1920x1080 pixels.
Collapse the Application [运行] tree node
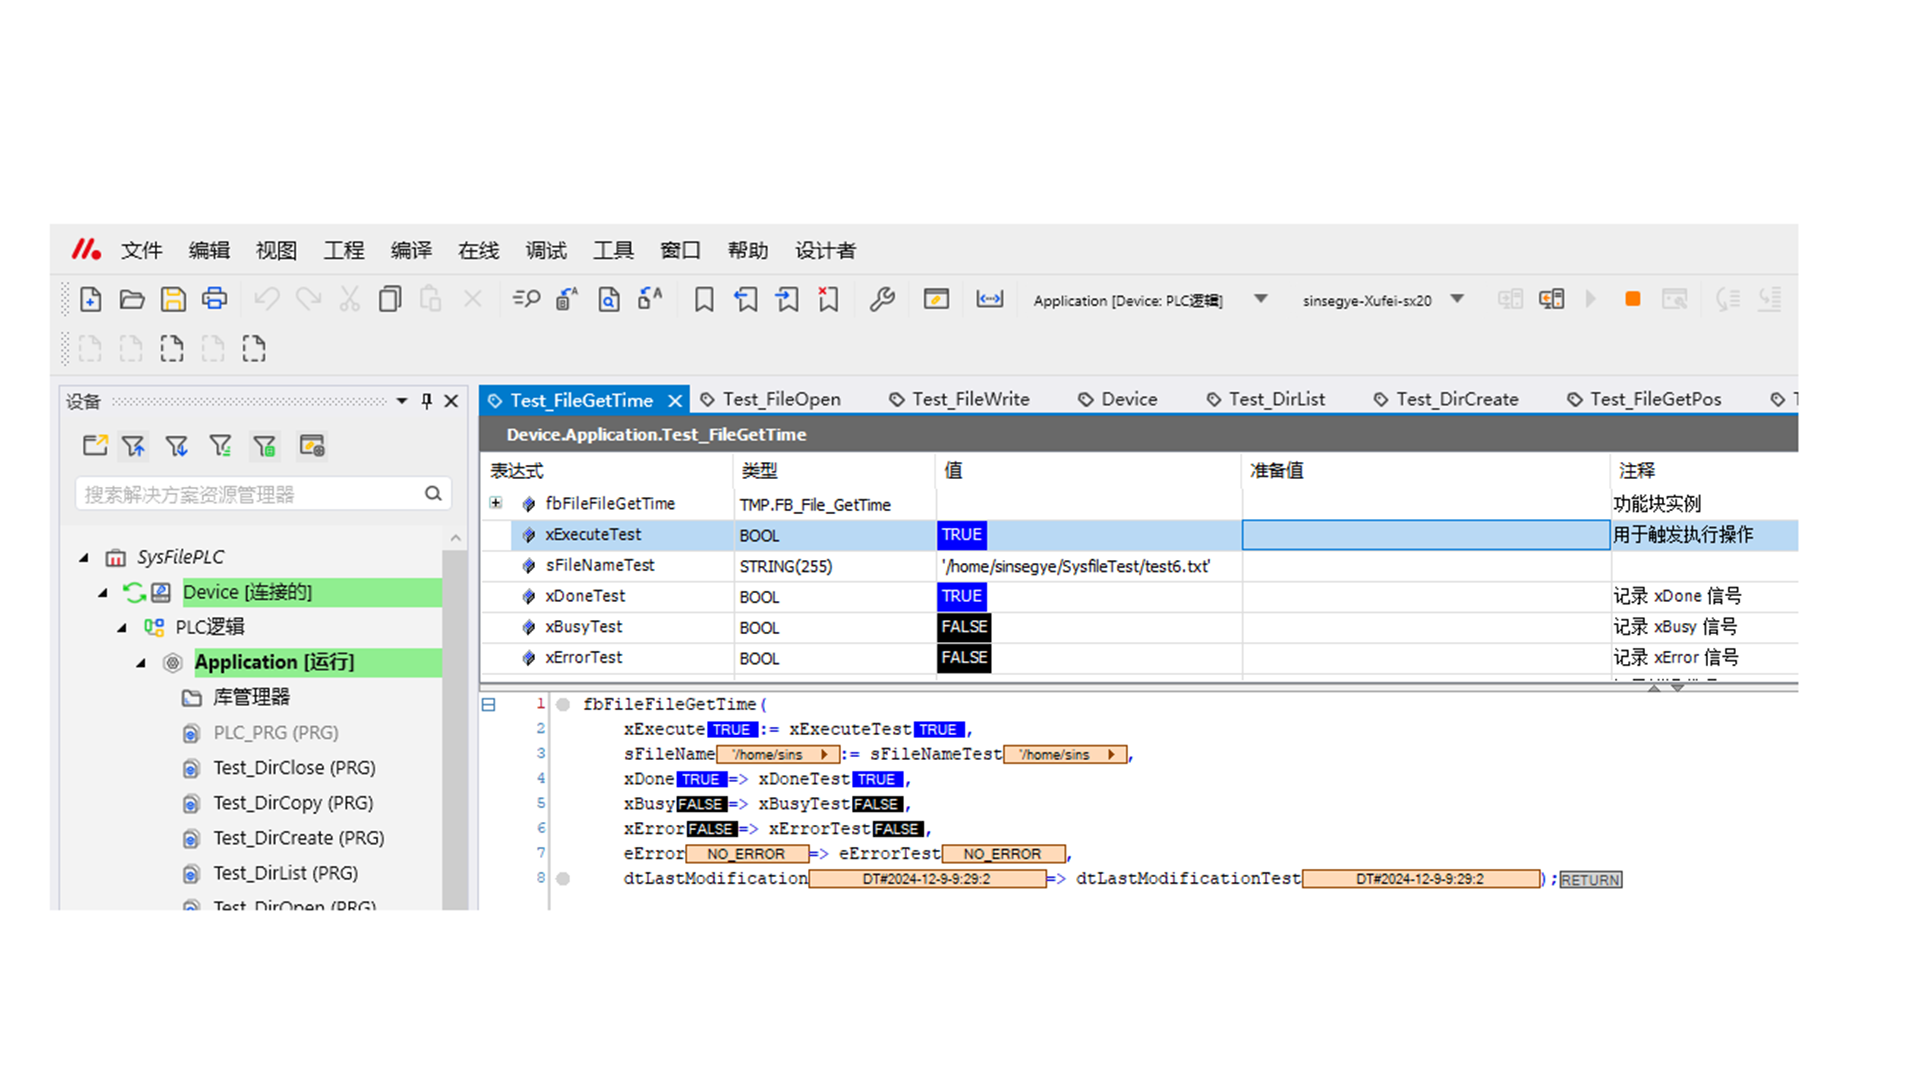tap(141, 663)
